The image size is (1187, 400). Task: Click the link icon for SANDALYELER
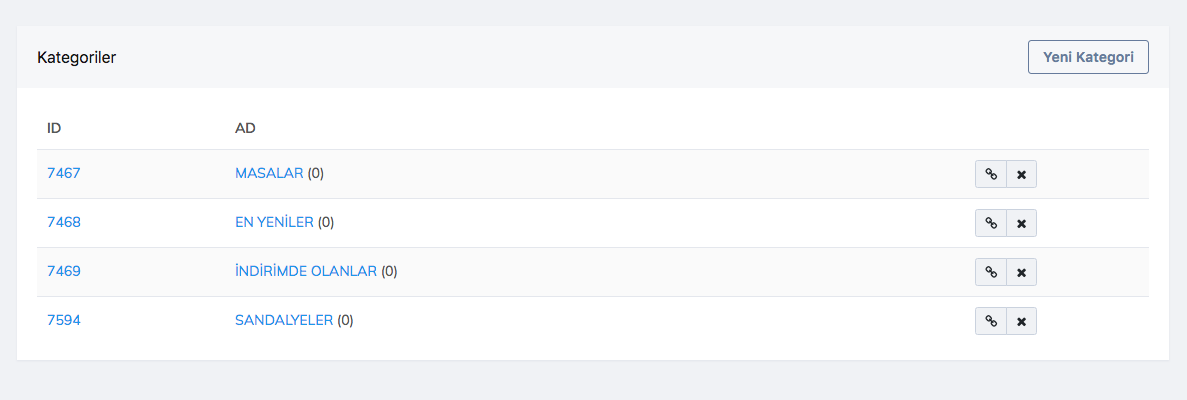[991, 321]
